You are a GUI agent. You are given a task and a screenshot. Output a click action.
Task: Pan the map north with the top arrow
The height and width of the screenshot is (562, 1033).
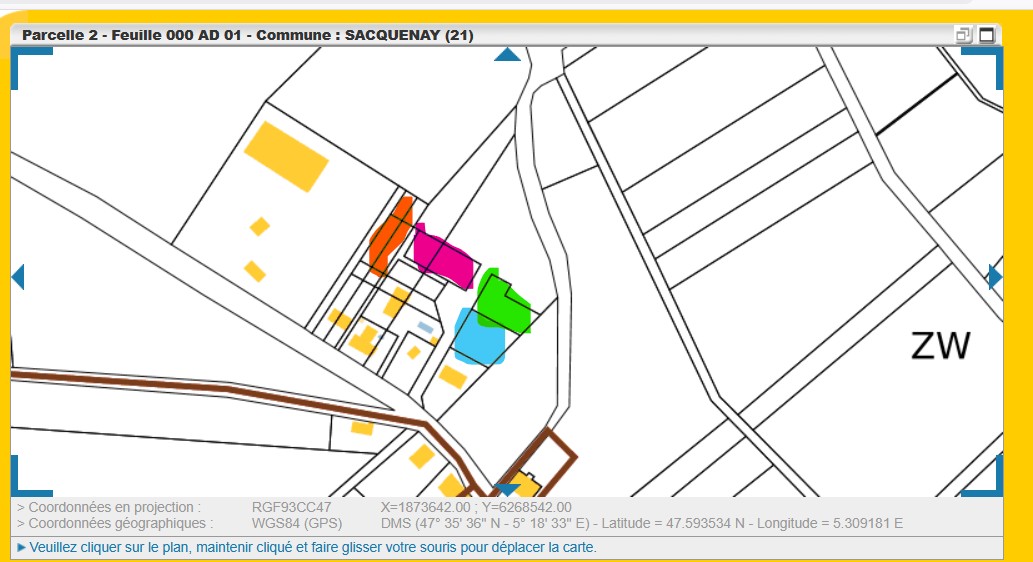tap(508, 54)
